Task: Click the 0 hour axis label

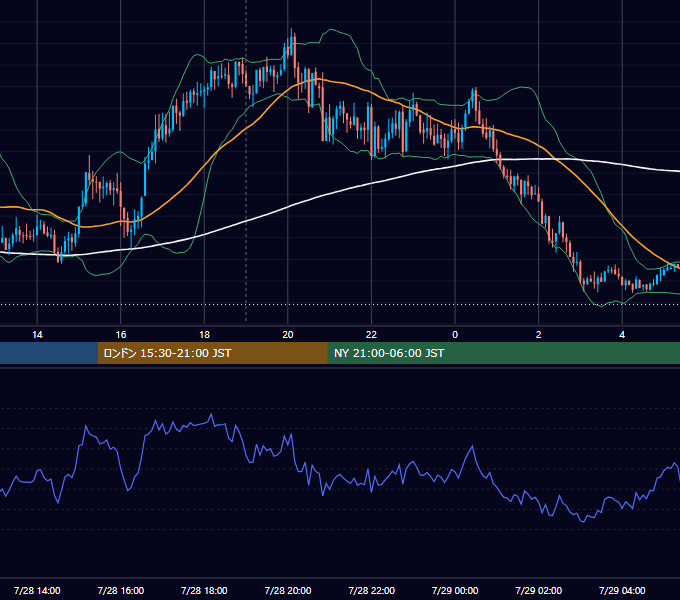Action: pos(455,335)
